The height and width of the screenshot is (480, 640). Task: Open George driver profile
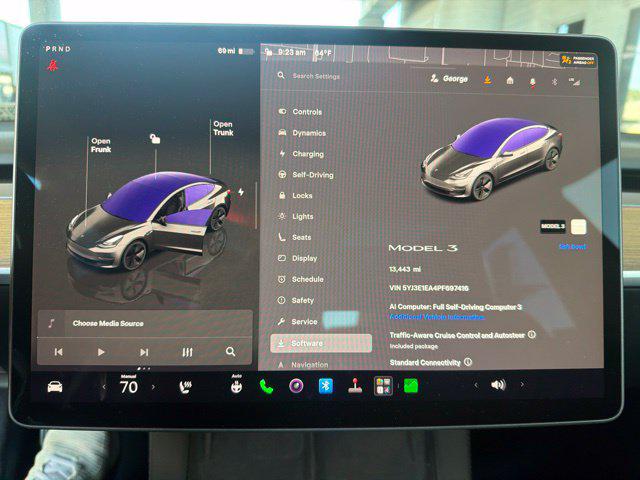pos(449,79)
